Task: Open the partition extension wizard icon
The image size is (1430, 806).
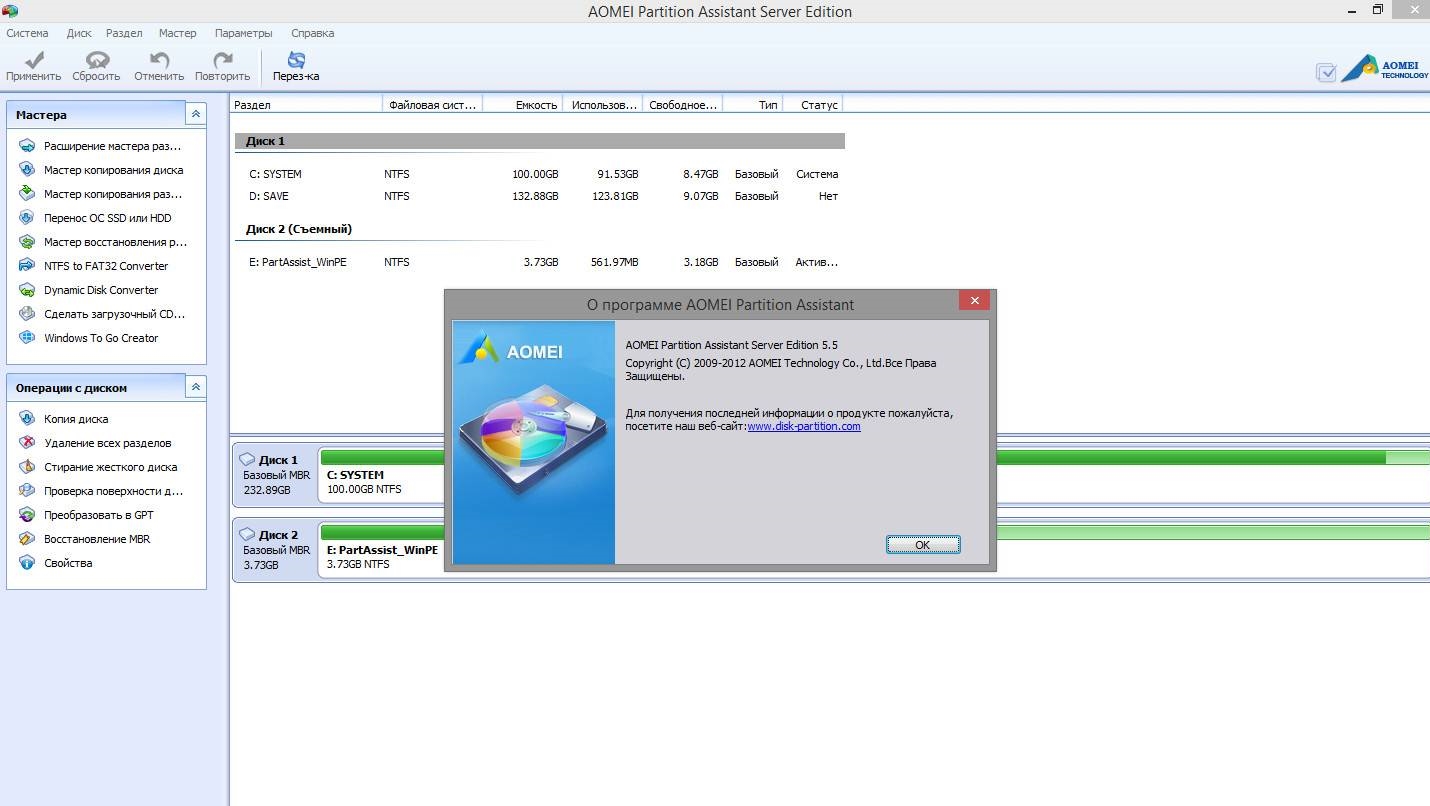Action: point(27,146)
